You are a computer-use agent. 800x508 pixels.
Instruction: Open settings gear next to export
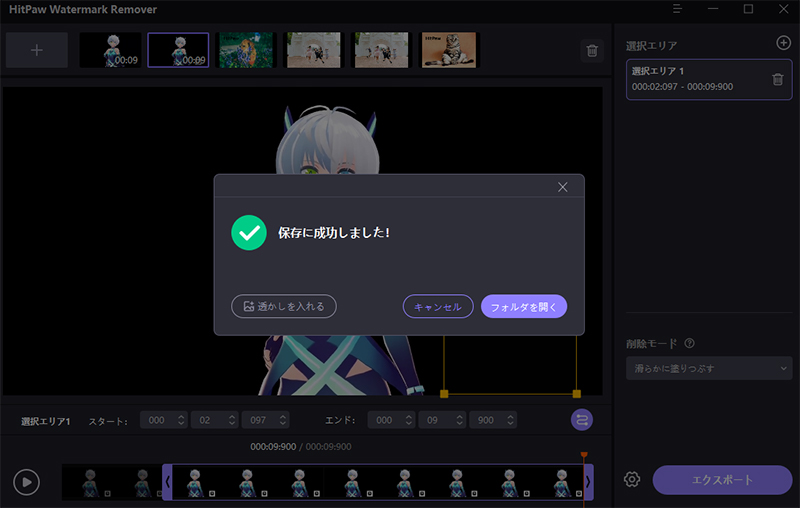pos(632,479)
